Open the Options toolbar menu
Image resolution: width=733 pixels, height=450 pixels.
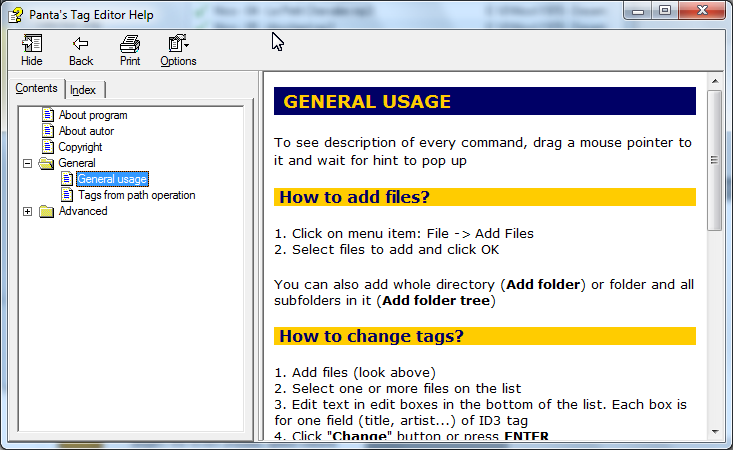coord(178,50)
